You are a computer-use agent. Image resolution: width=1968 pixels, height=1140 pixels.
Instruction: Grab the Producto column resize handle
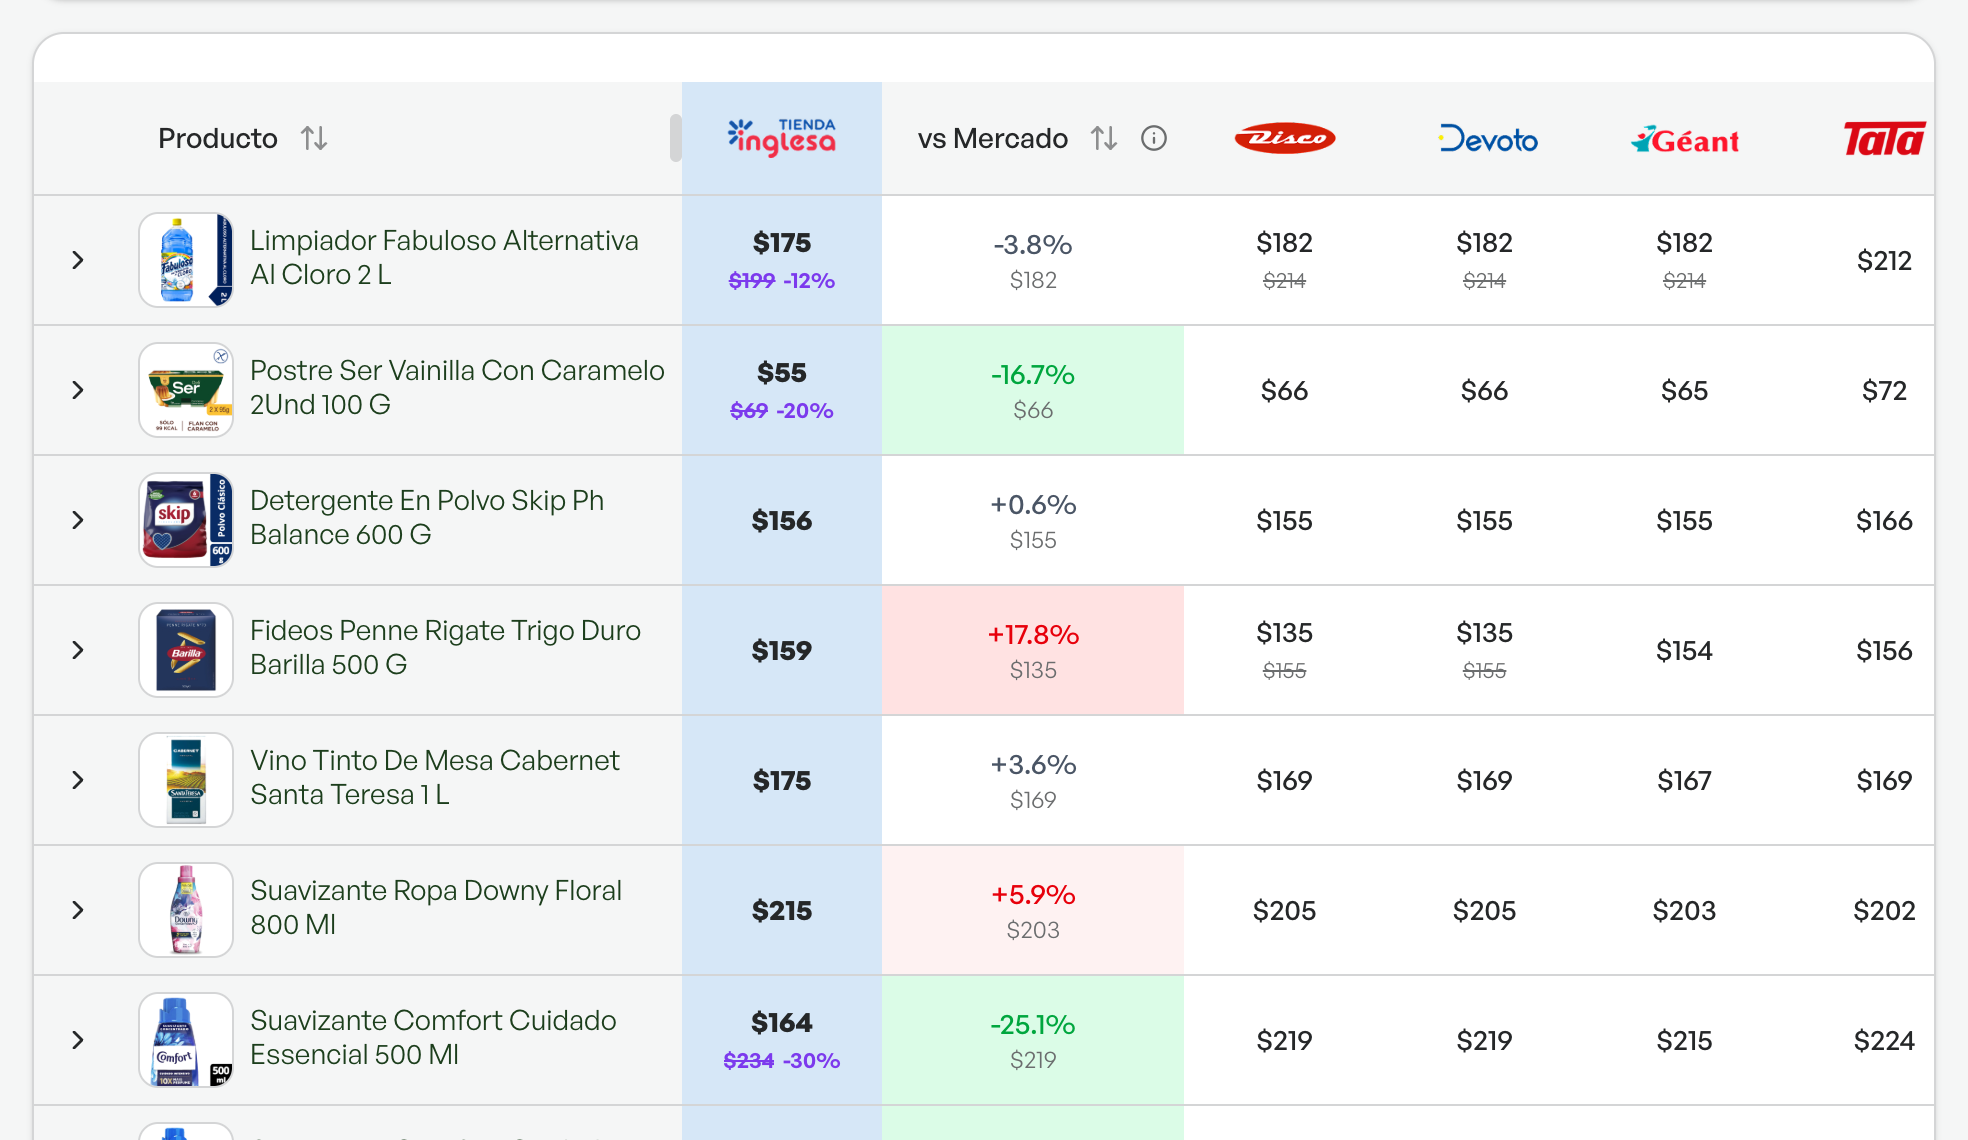(676, 138)
